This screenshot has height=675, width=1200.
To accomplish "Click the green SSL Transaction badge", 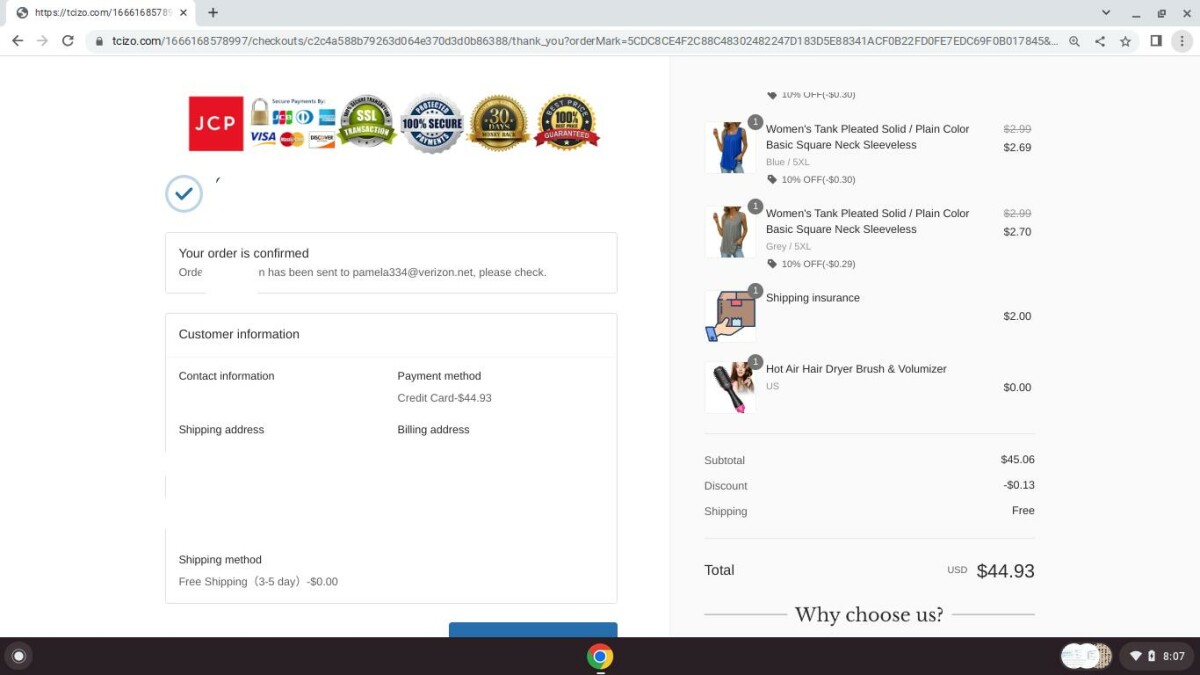I will point(366,122).
